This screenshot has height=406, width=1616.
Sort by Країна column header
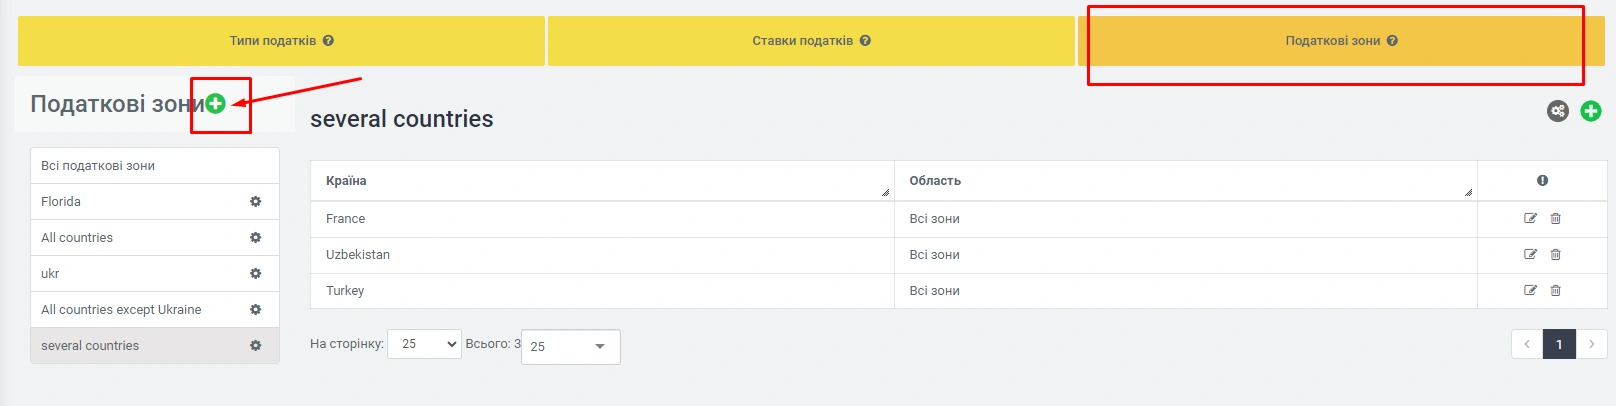pyautogui.click(x=602, y=181)
